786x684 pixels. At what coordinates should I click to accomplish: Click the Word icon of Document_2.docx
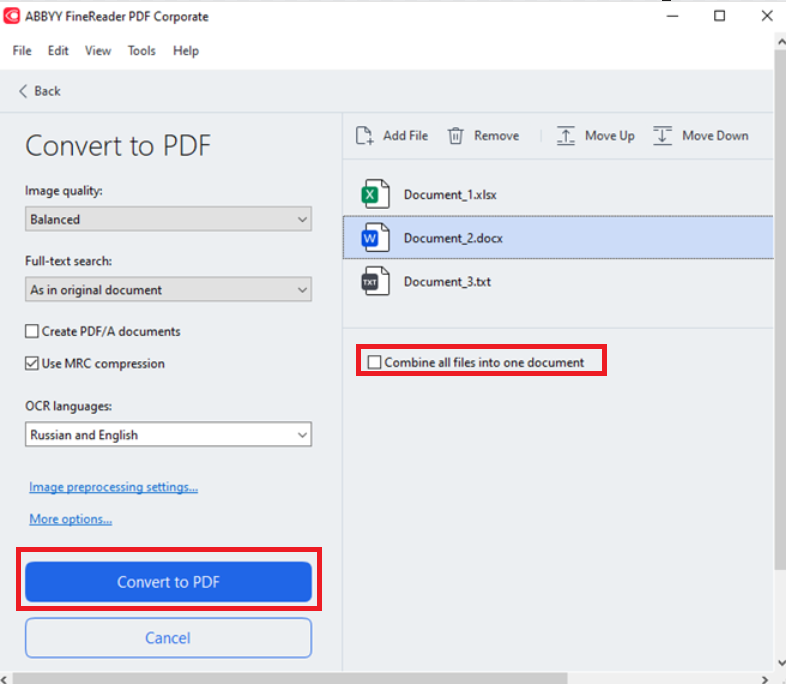[x=375, y=238]
